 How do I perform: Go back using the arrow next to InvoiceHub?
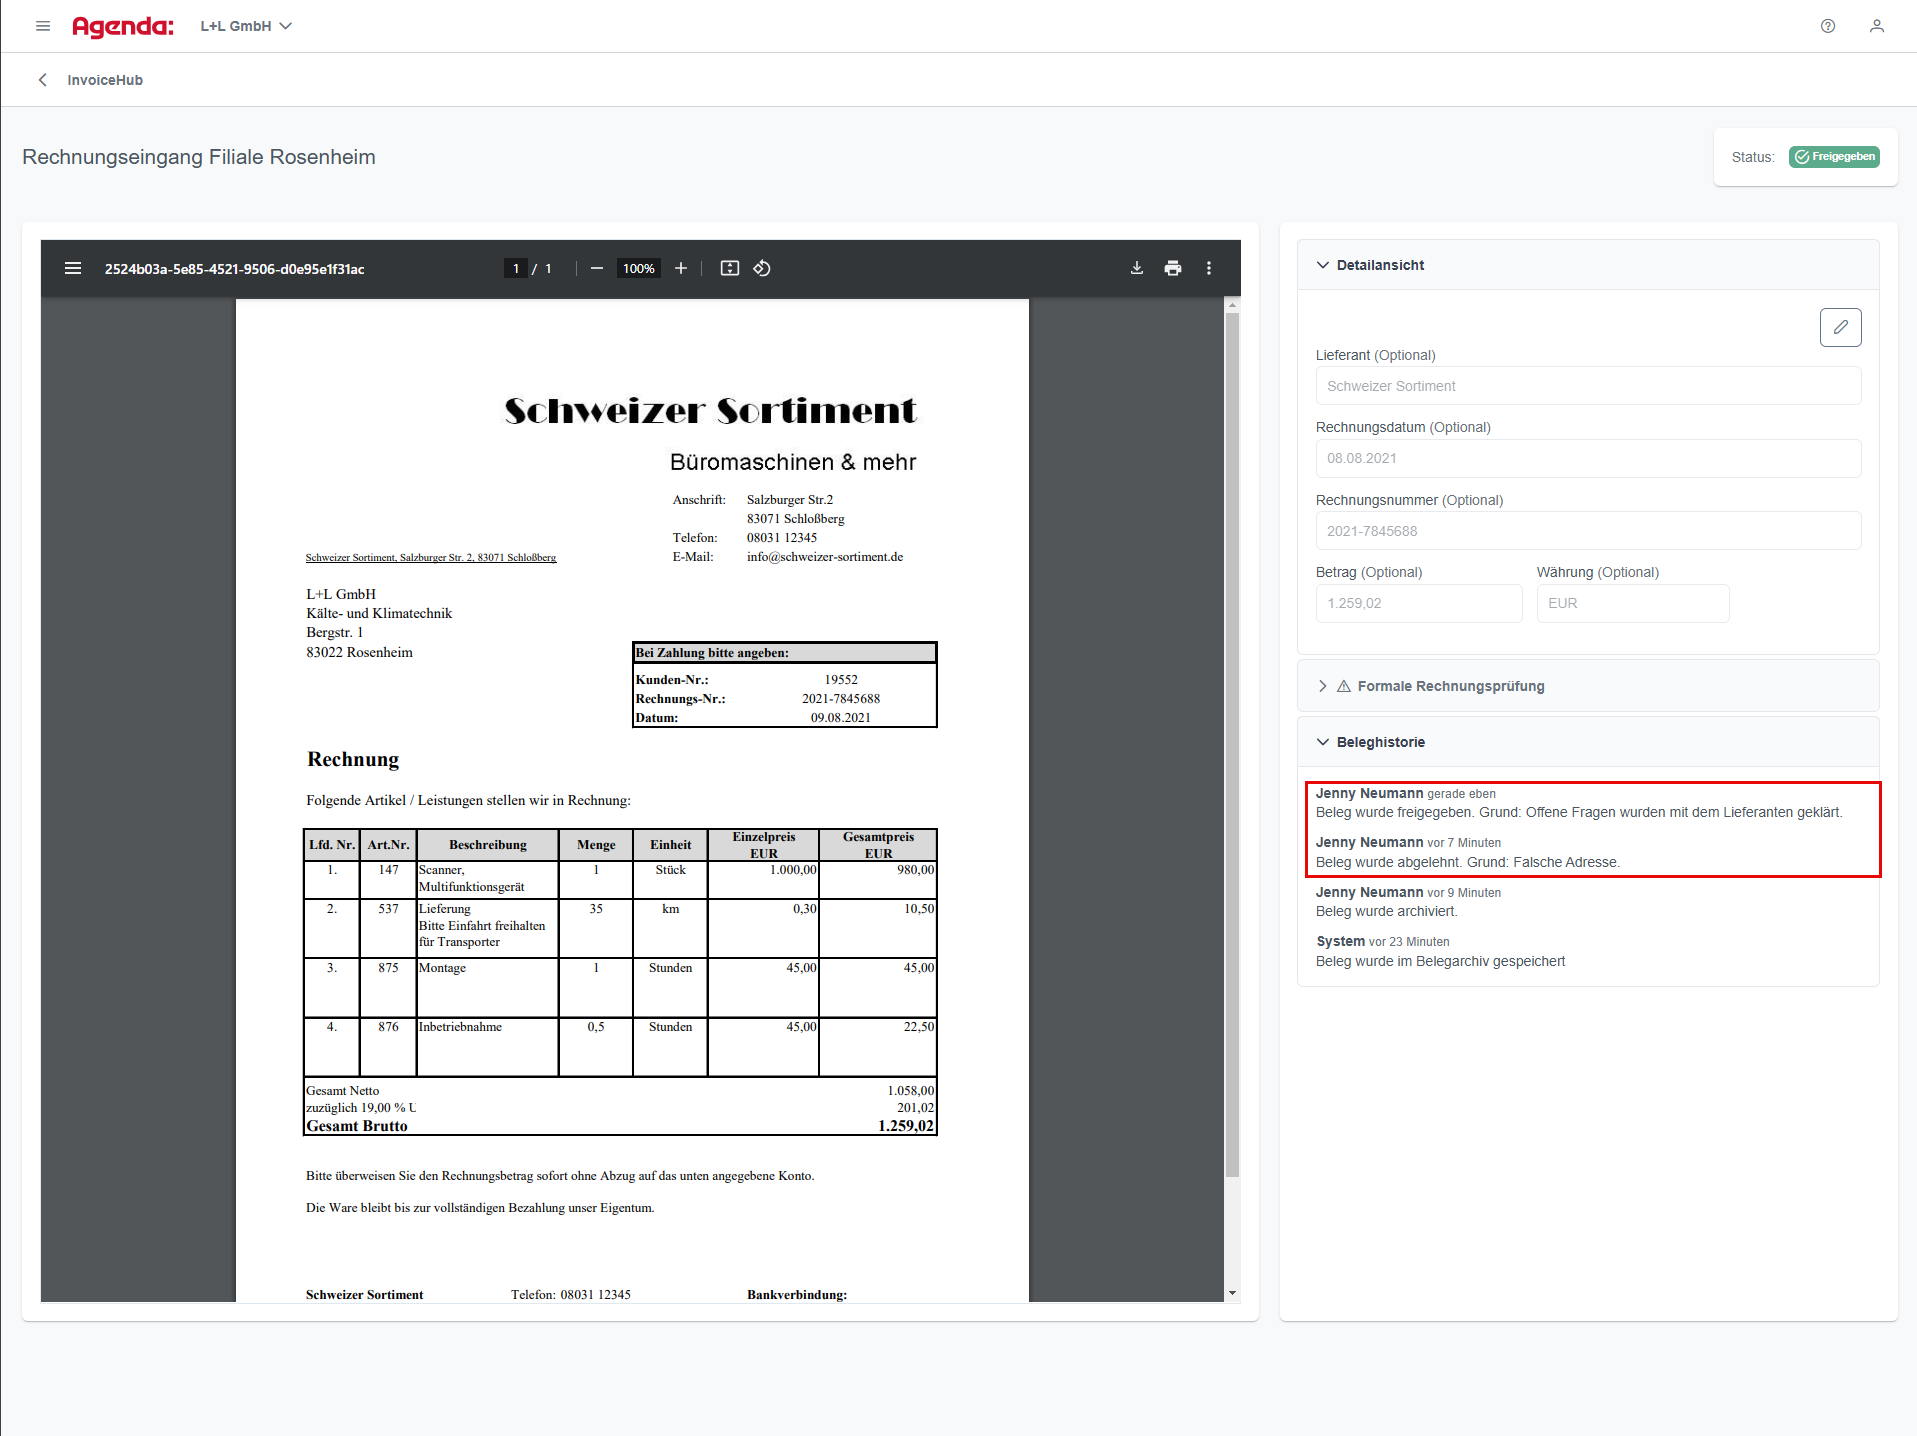click(42, 80)
